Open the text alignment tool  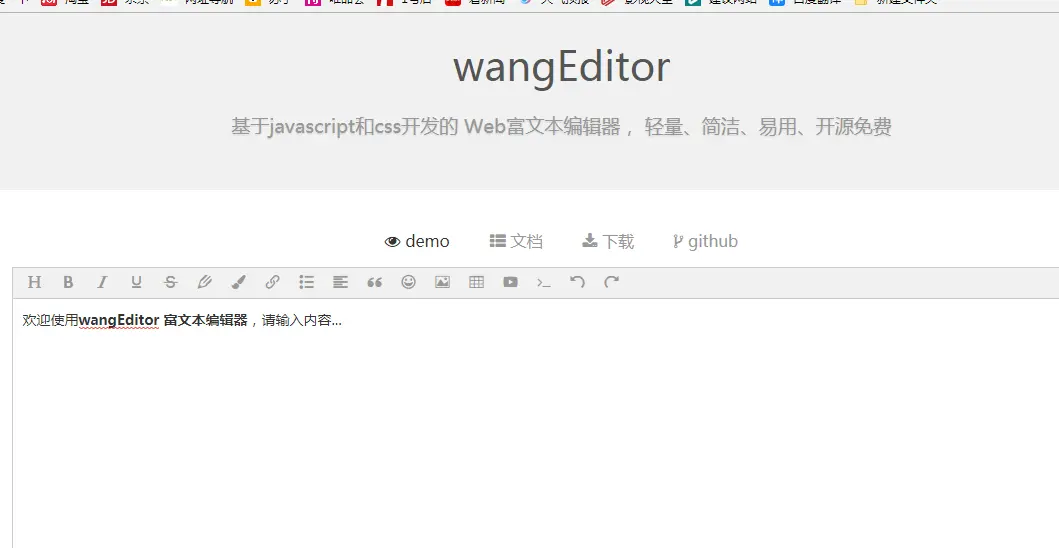pyautogui.click(x=340, y=282)
